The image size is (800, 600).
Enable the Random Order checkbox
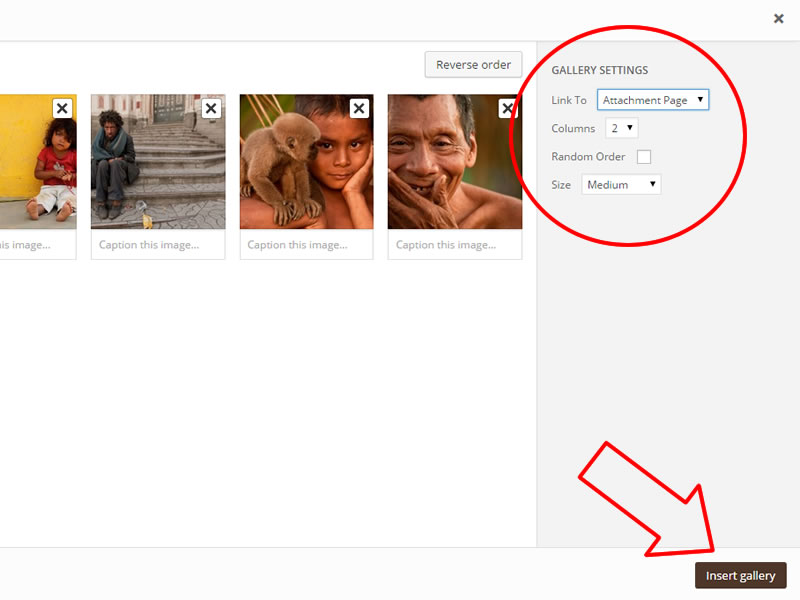pos(644,157)
